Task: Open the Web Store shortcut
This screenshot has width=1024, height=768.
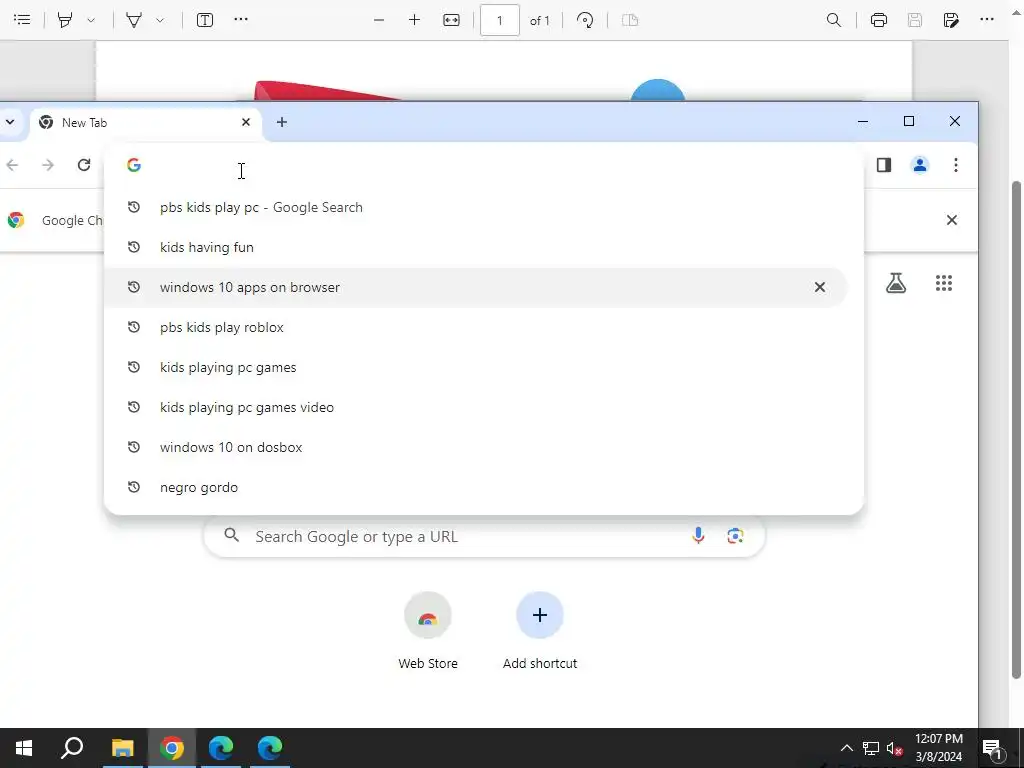Action: [x=428, y=632]
